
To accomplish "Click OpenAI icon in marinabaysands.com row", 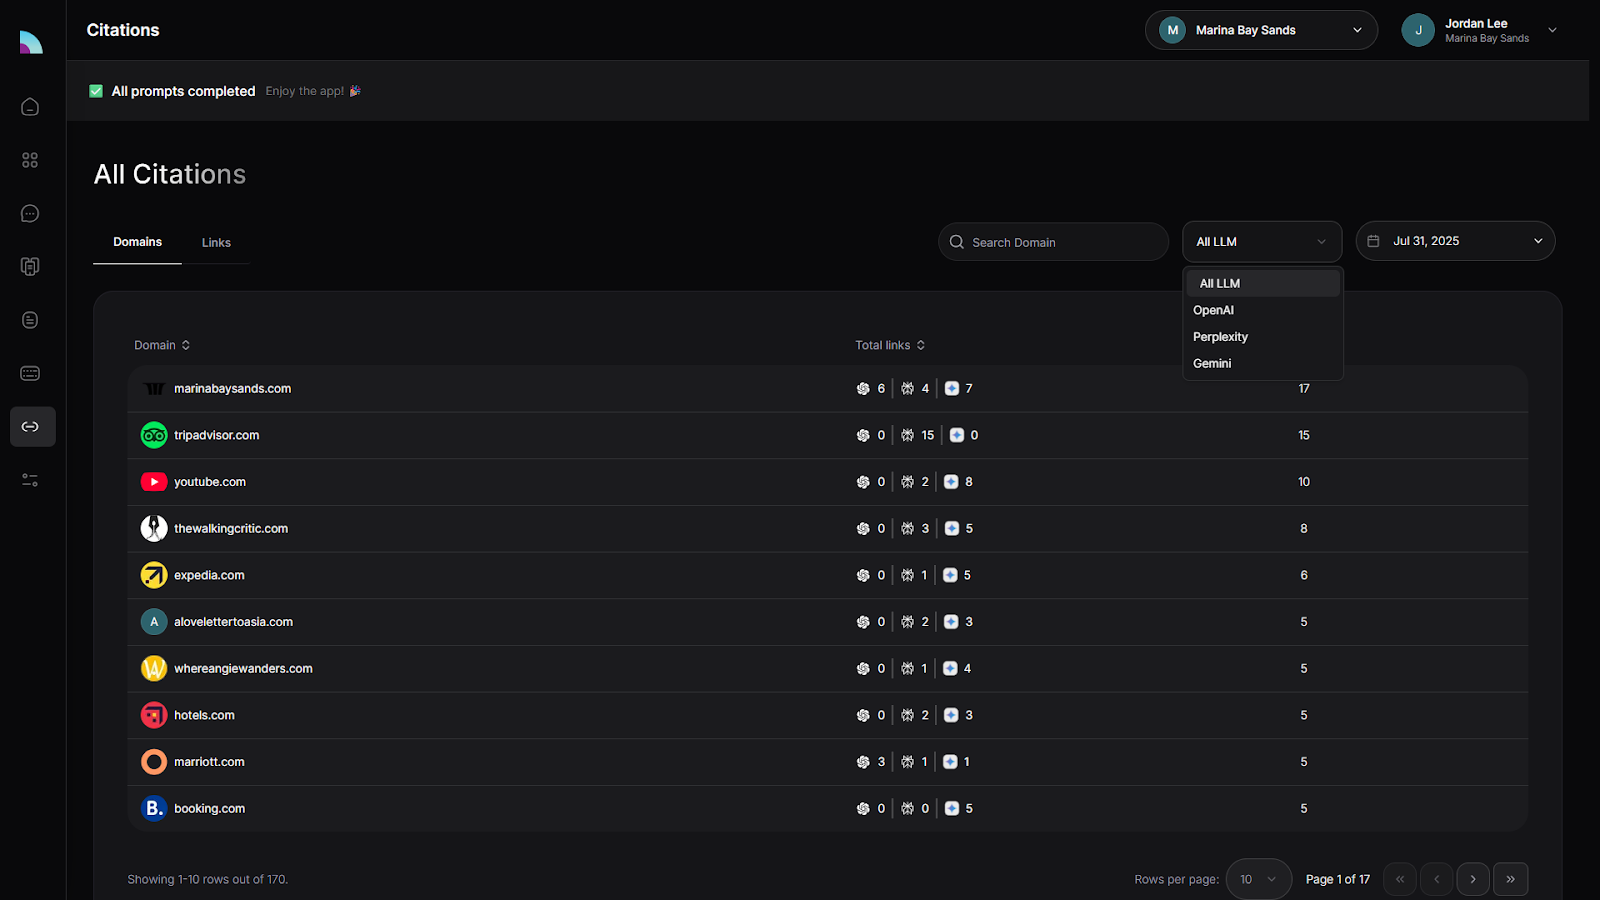I will [x=863, y=389].
